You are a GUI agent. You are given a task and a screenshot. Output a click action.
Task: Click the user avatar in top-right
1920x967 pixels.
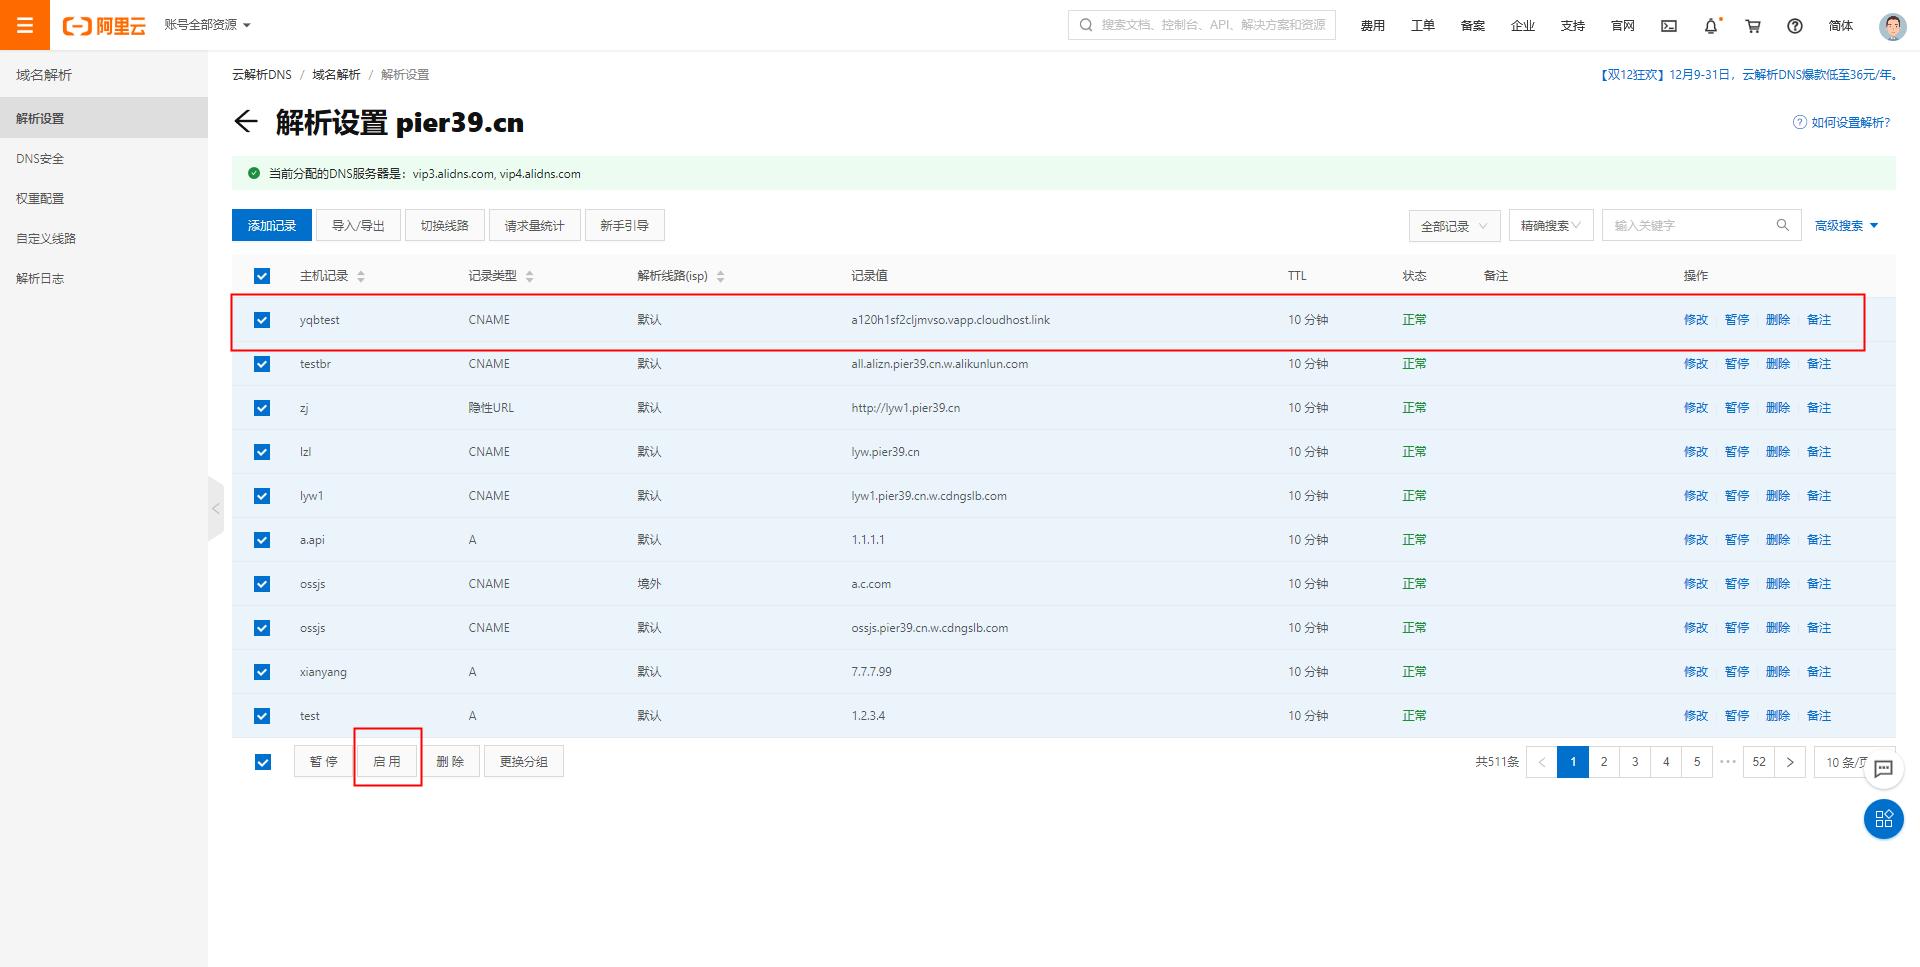1892,26
